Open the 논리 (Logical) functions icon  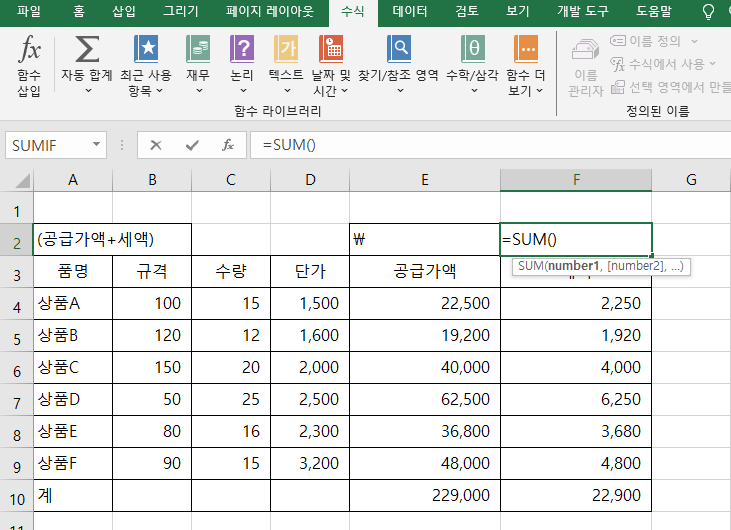pos(242,49)
